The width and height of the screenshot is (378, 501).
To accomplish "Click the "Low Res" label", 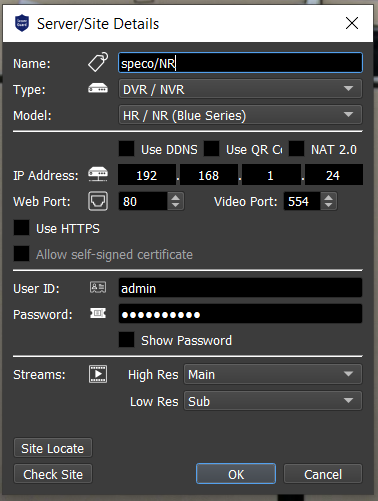I will pyautogui.click(x=154, y=401).
